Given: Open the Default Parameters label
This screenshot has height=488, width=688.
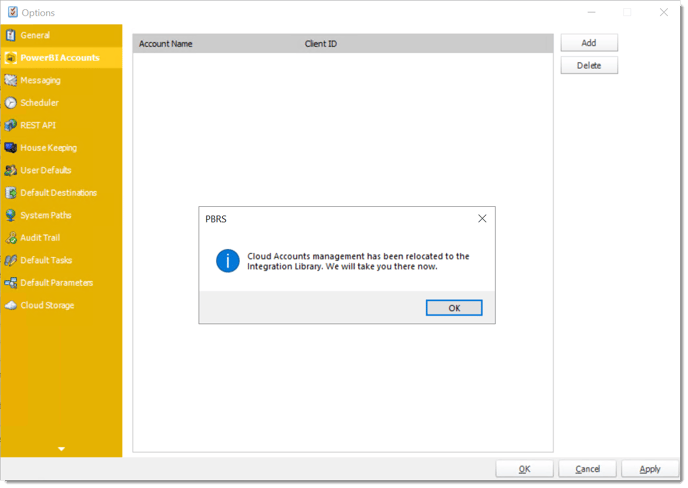Looking at the screenshot, I should (57, 283).
